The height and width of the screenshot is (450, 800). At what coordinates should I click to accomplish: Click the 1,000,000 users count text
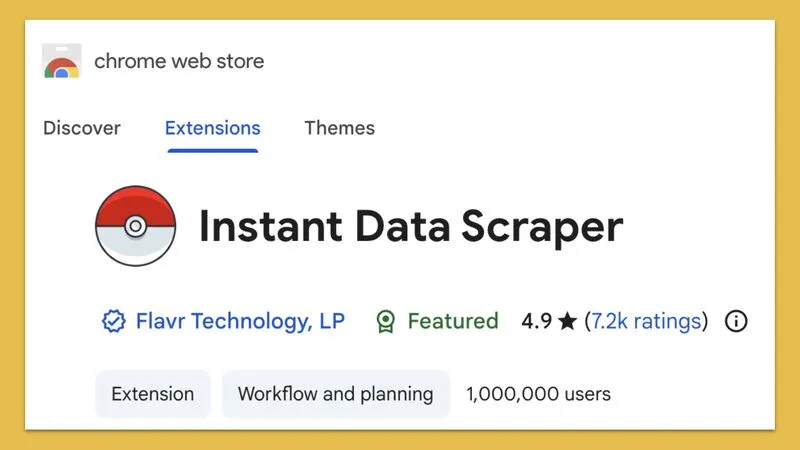[538, 394]
